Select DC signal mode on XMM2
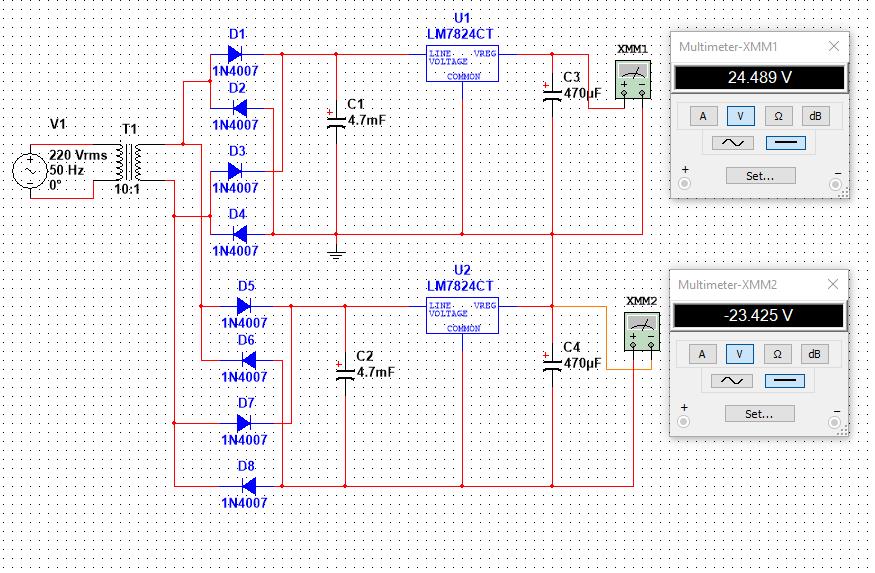875x573 pixels. coord(785,381)
